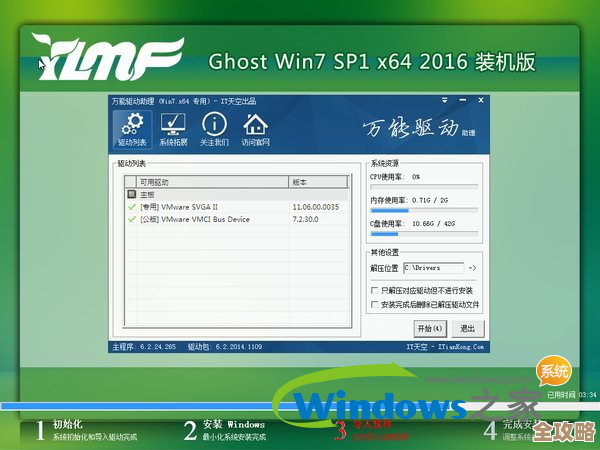
Task: Enable 只解压对应驱动但不进行安装 option
Action: [x=374, y=291]
